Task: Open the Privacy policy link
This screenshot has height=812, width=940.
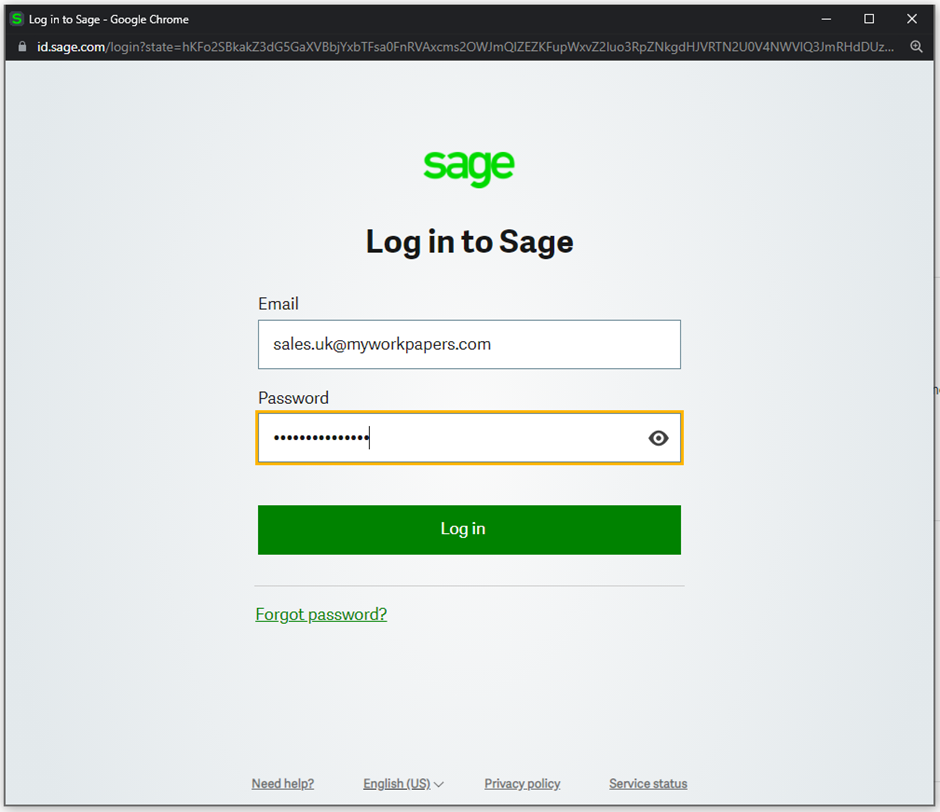Action: [x=522, y=784]
